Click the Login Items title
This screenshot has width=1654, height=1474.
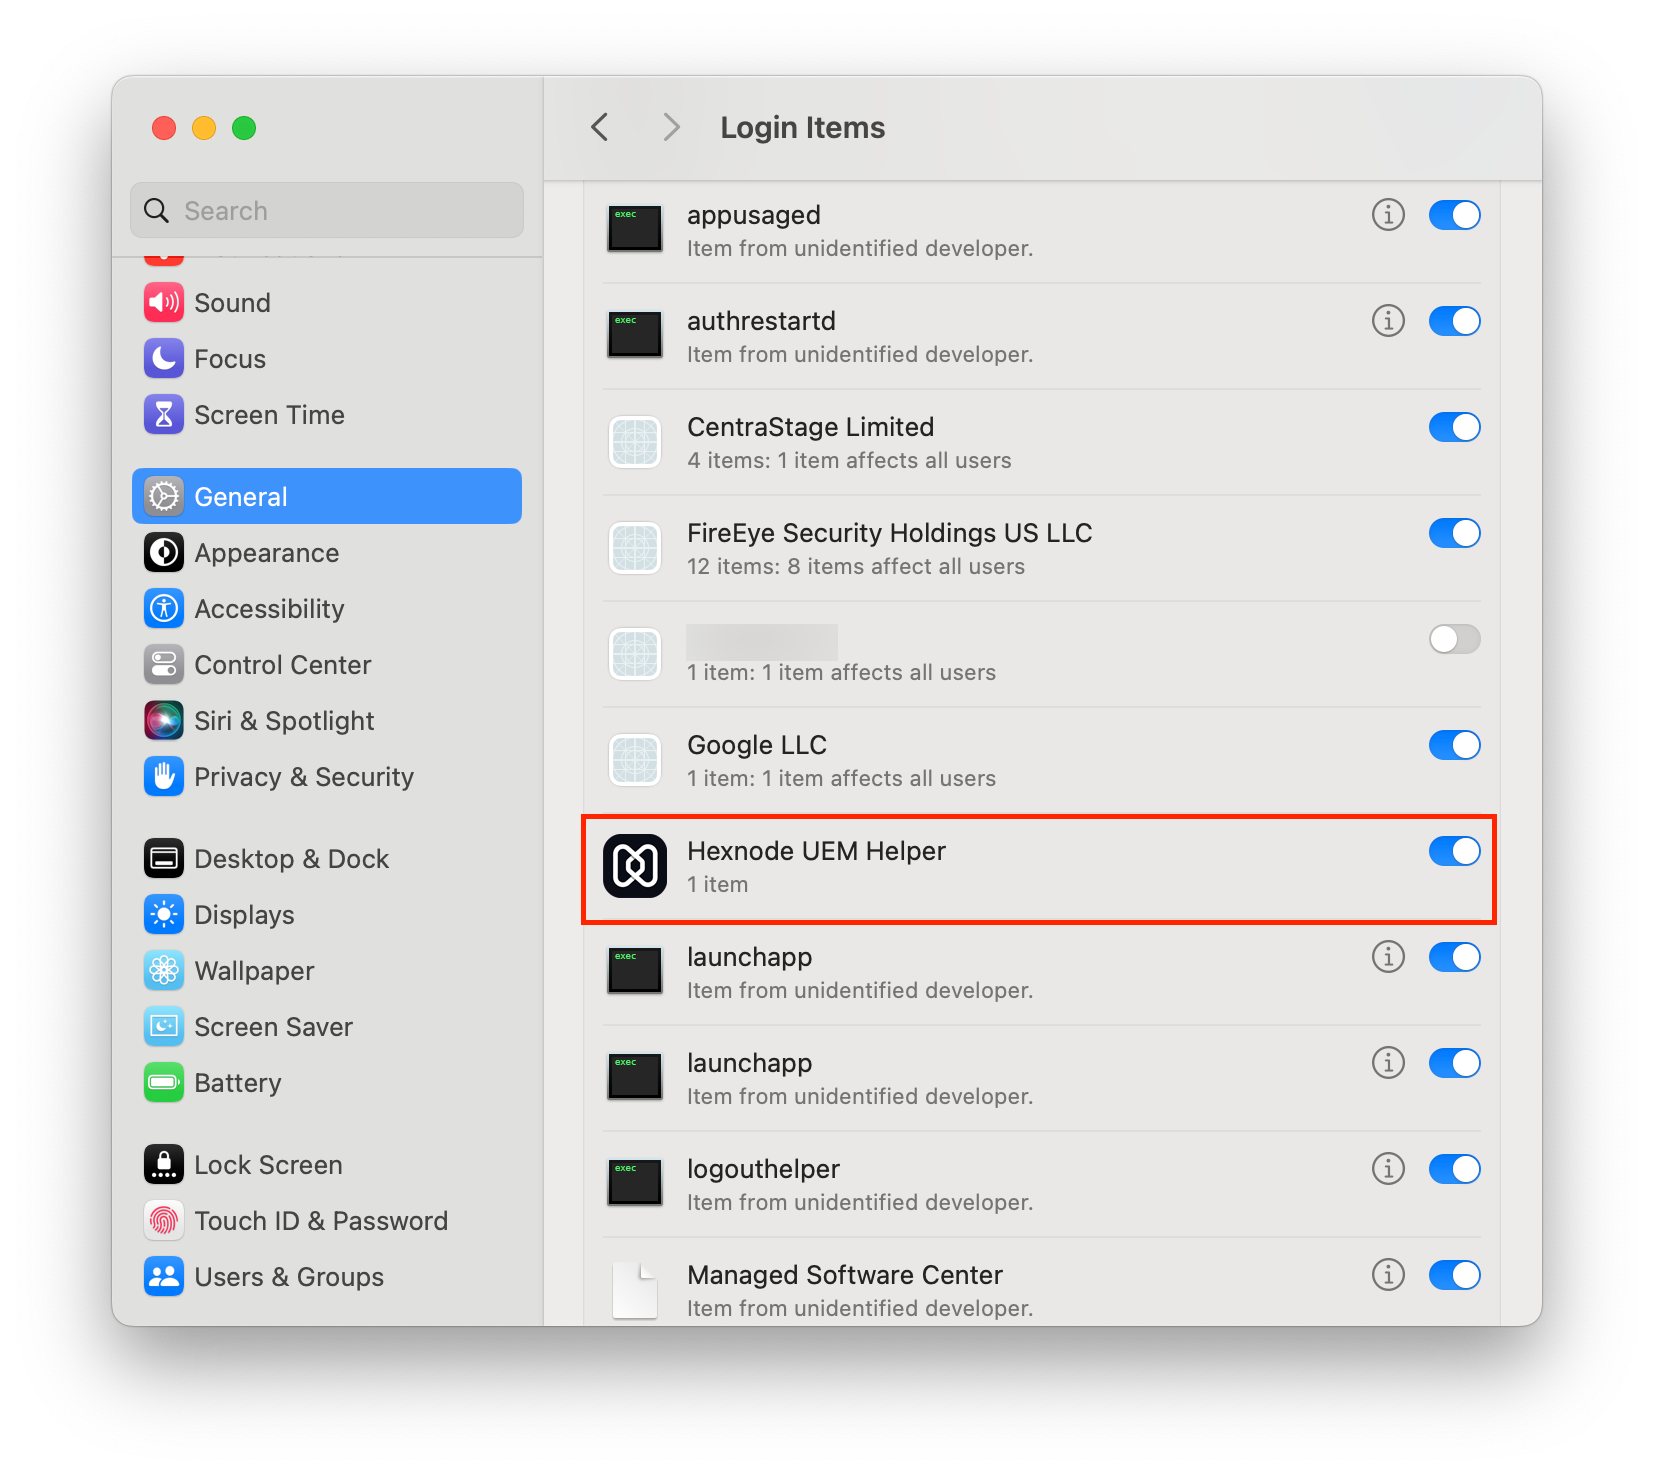pos(803,128)
